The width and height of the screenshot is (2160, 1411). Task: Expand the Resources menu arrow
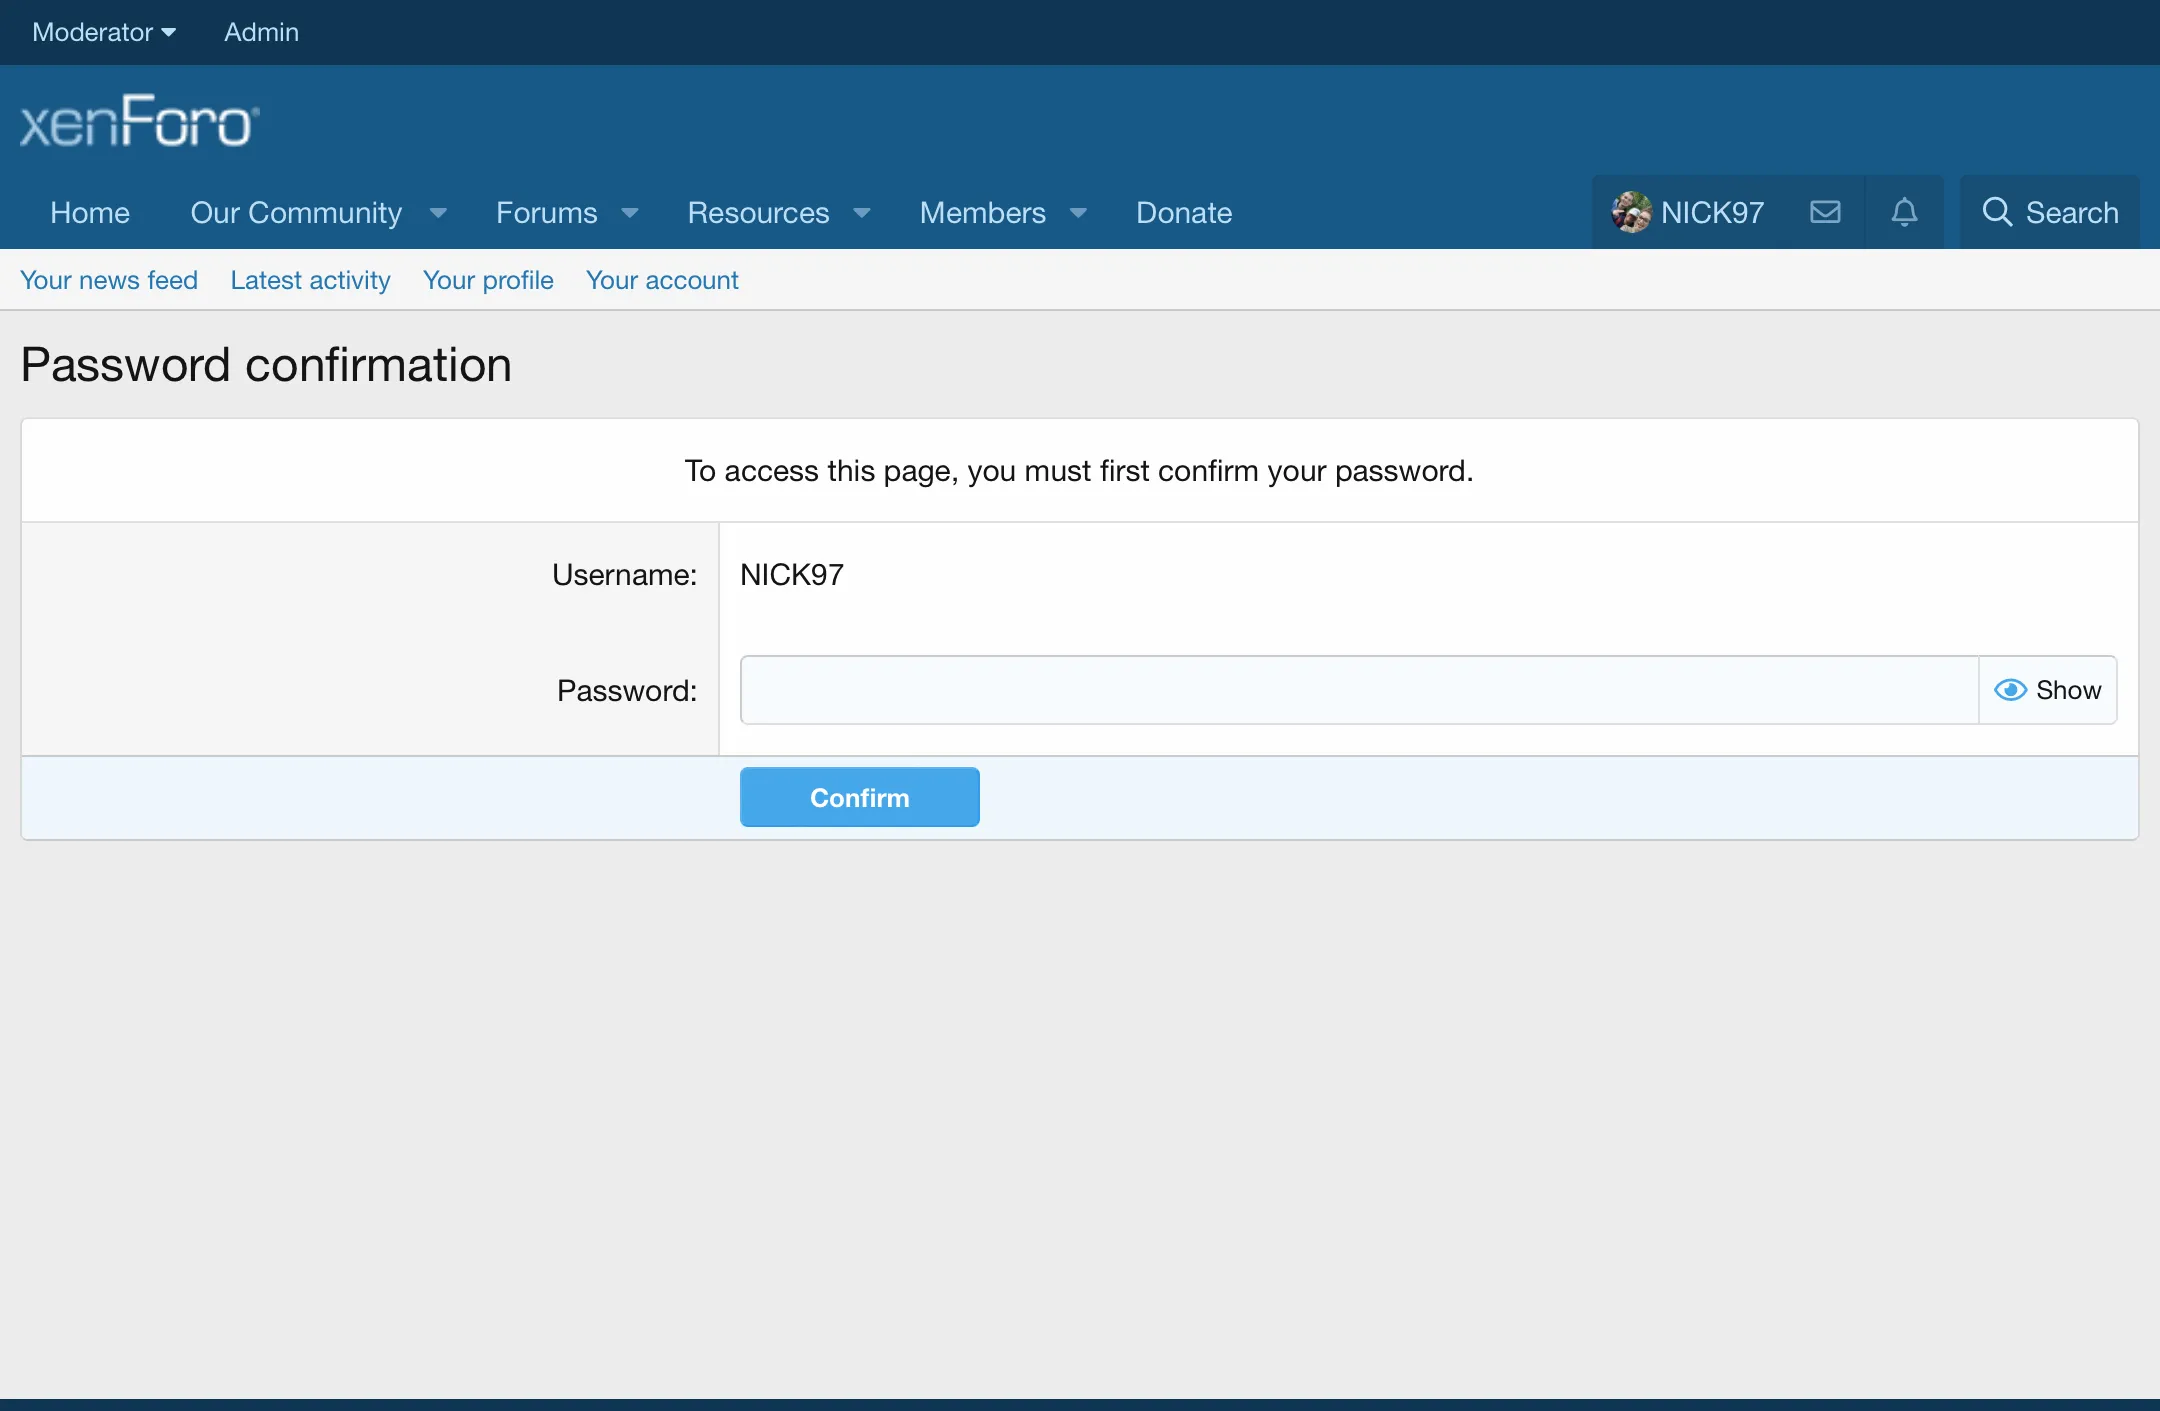coord(862,213)
